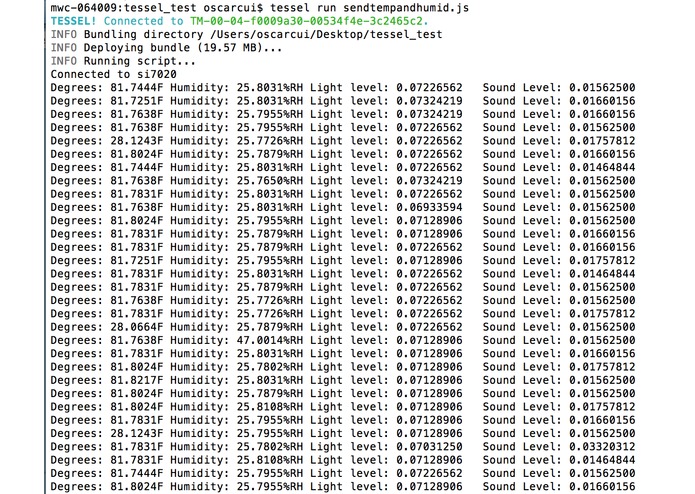Viewport: 695px width, 494px height.
Task: Click Degrees value in the 0.06933594 light row
Action: (x=137, y=207)
